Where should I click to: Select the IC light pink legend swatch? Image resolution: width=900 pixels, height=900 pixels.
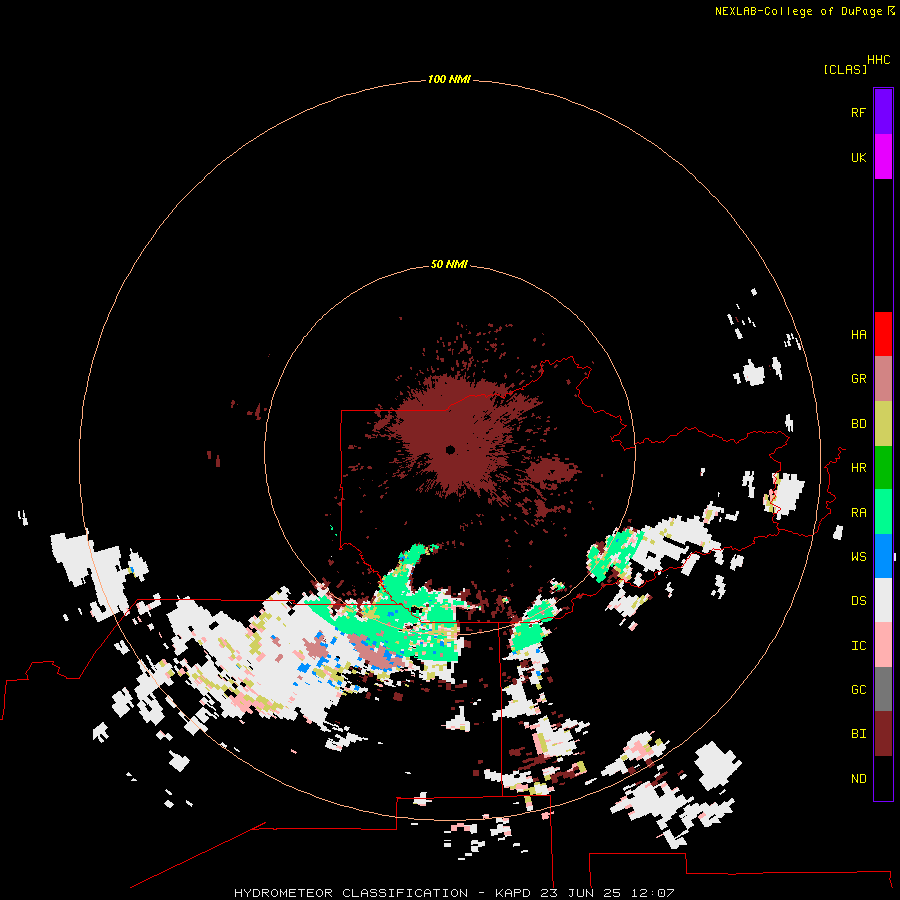click(x=883, y=645)
